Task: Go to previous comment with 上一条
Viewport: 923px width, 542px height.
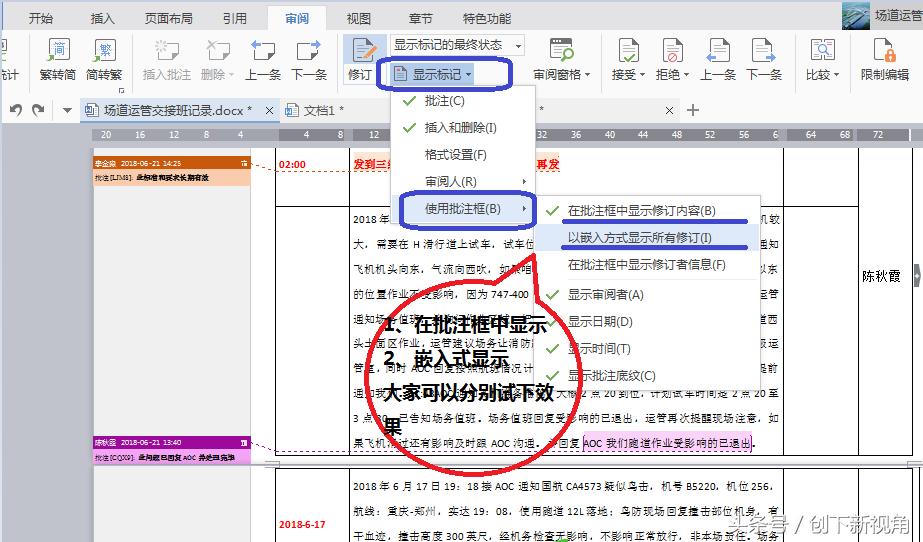Action: pos(263,52)
